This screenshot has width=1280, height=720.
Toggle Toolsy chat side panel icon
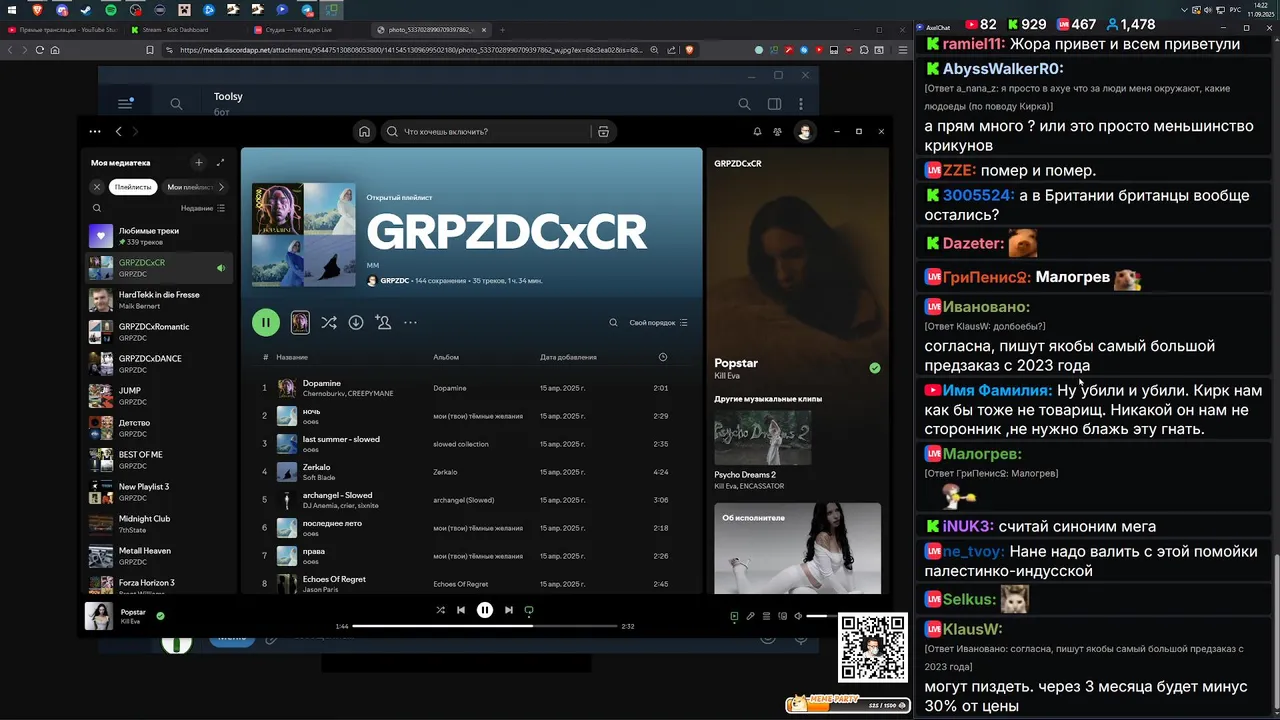coord(774,103)
